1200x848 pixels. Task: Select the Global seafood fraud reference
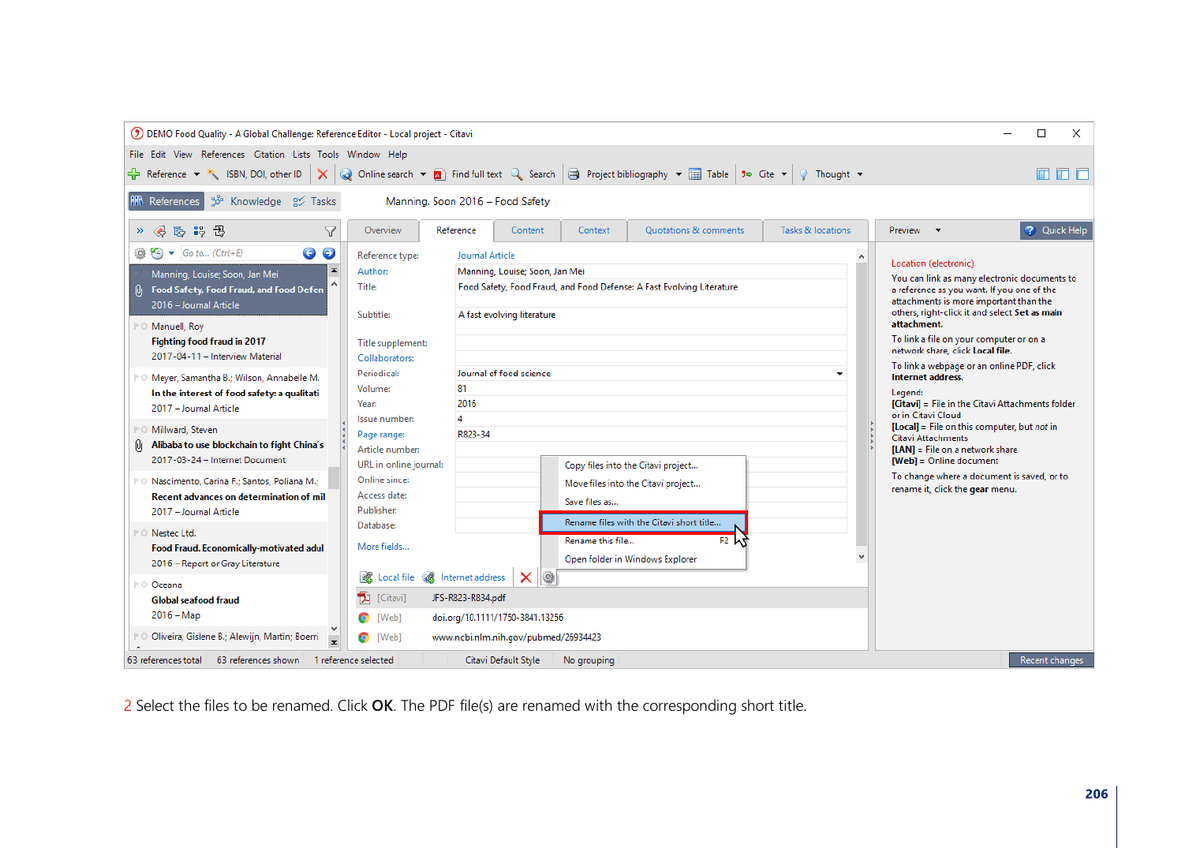pyautogui.click(x=228, y=600)
